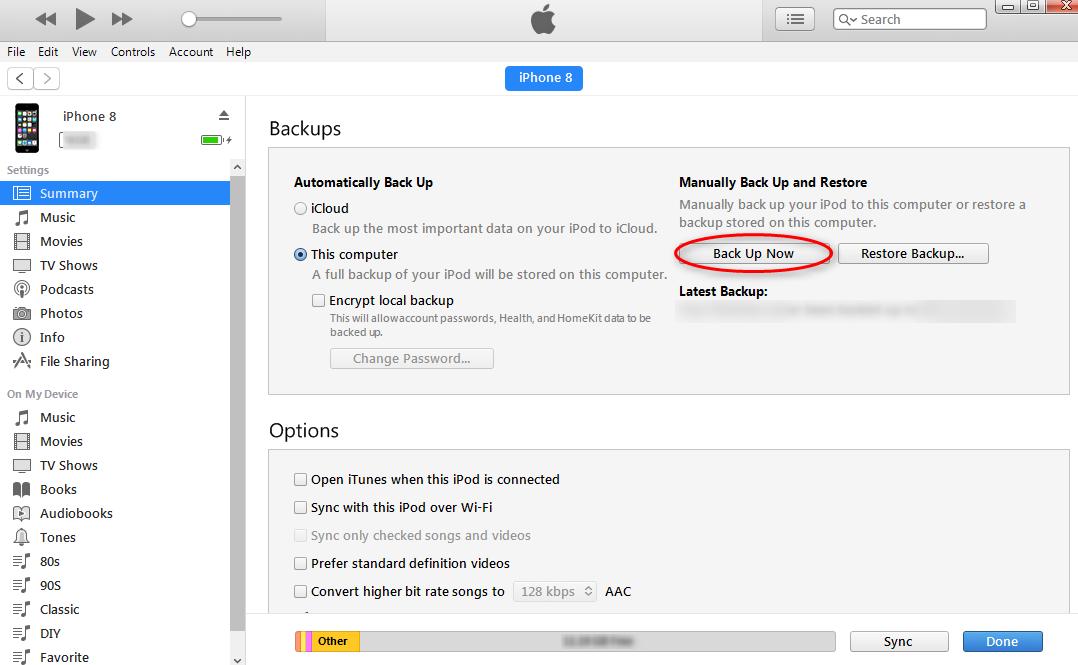The image size is (1078, 665).
Task: Click the Restore Backup button
Action: click(x=913, y=254)
